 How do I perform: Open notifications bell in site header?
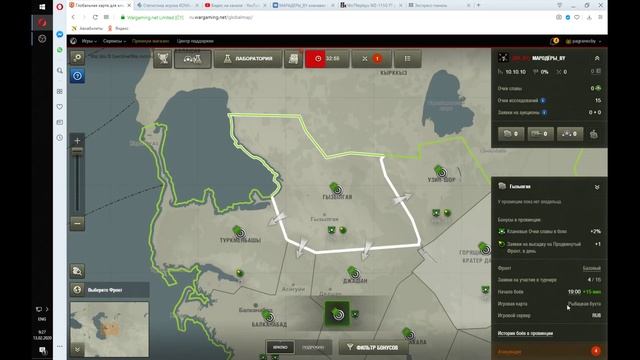pyautogui.click(x=554, y=41)
